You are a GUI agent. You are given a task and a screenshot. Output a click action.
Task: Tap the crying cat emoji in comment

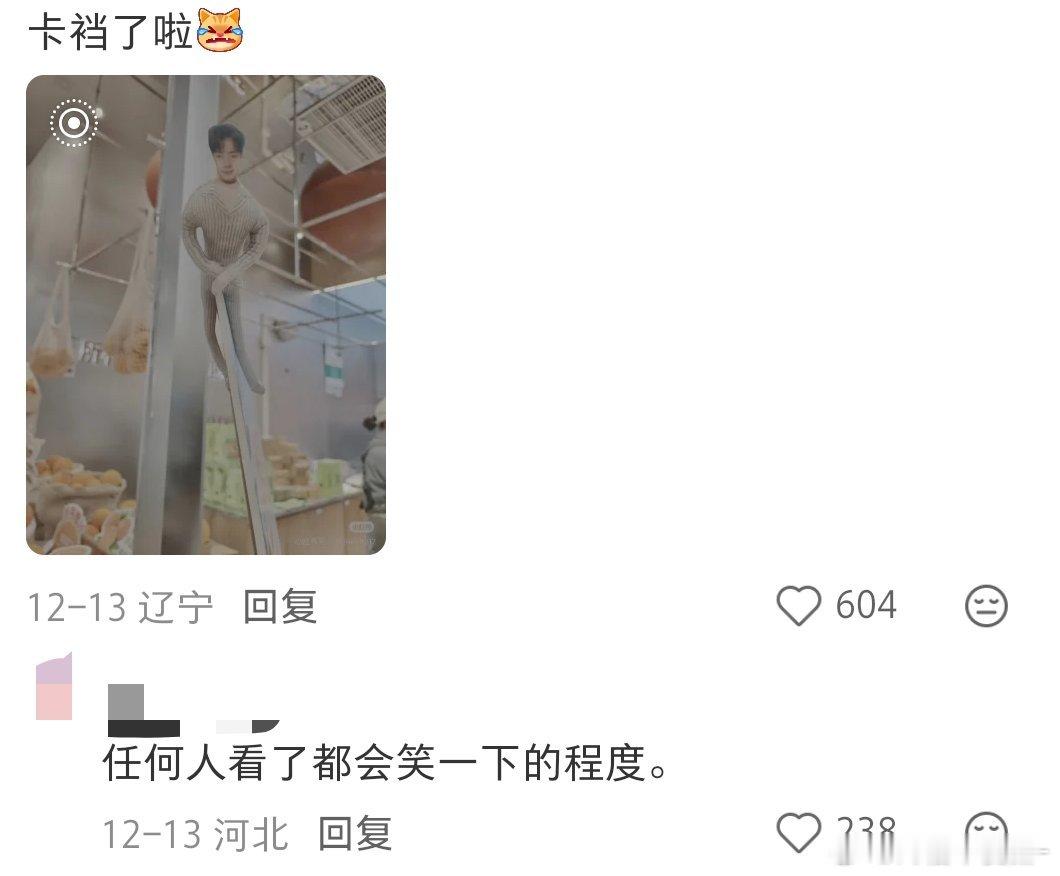point(220,30)
